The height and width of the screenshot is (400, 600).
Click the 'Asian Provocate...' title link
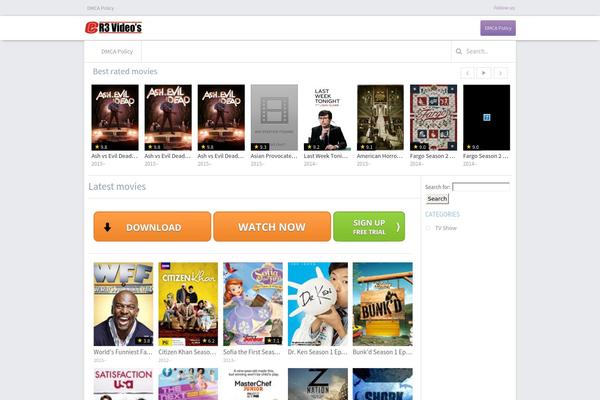(x=274, y=156)
